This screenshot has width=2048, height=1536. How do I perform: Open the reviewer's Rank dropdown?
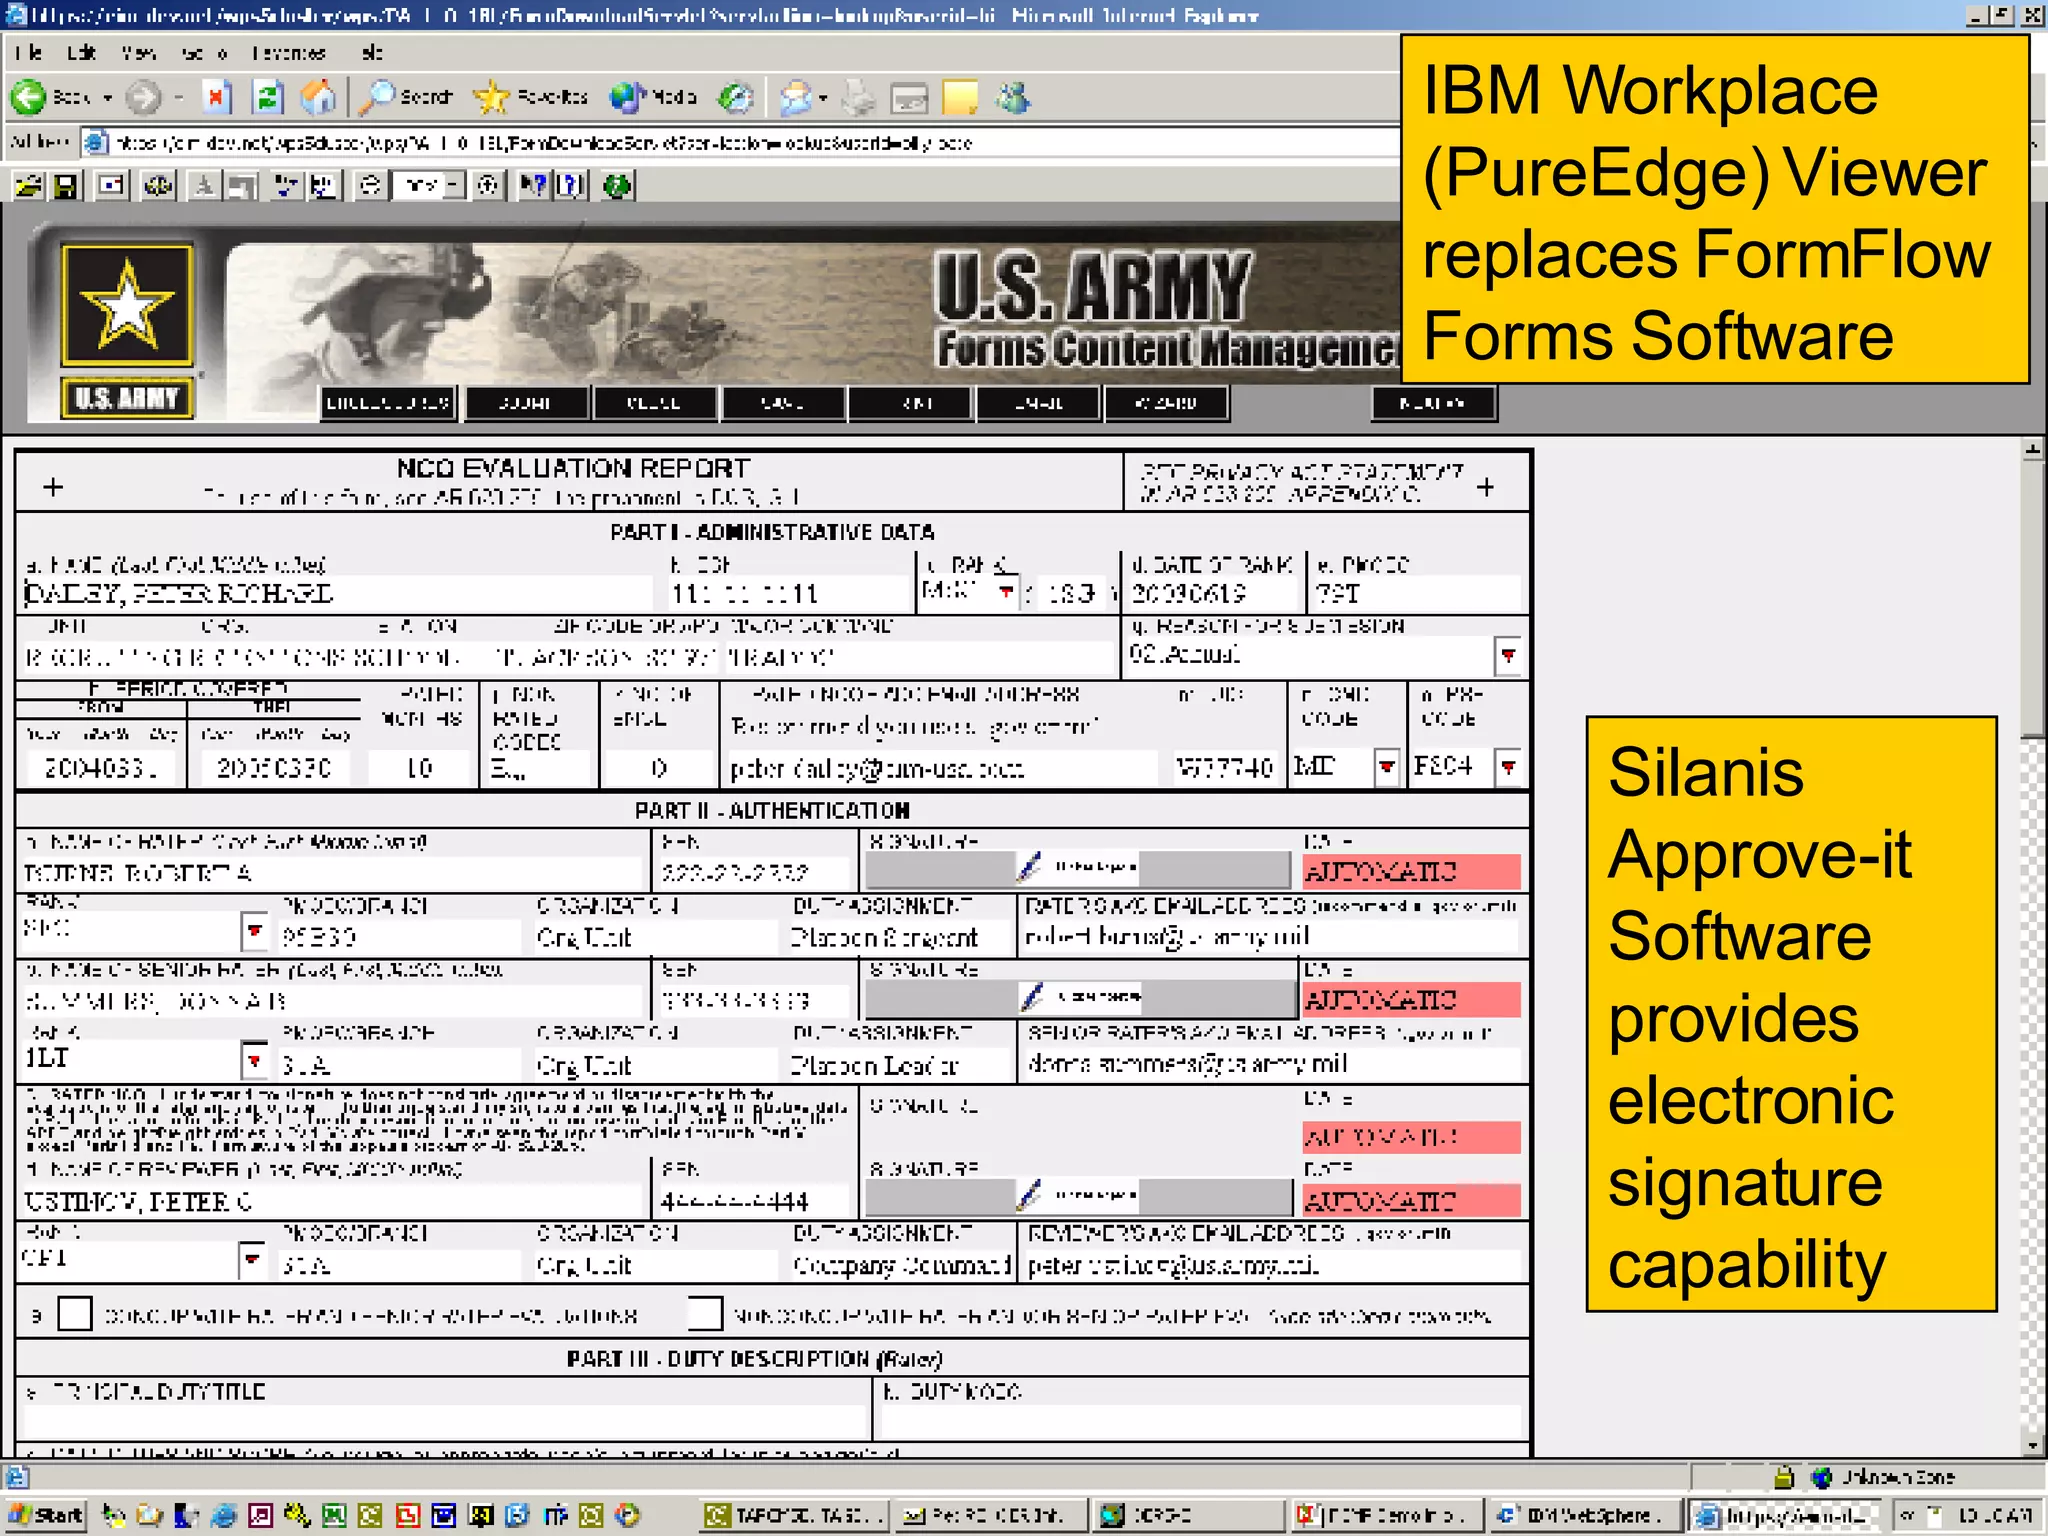[x=252, y=1259]
